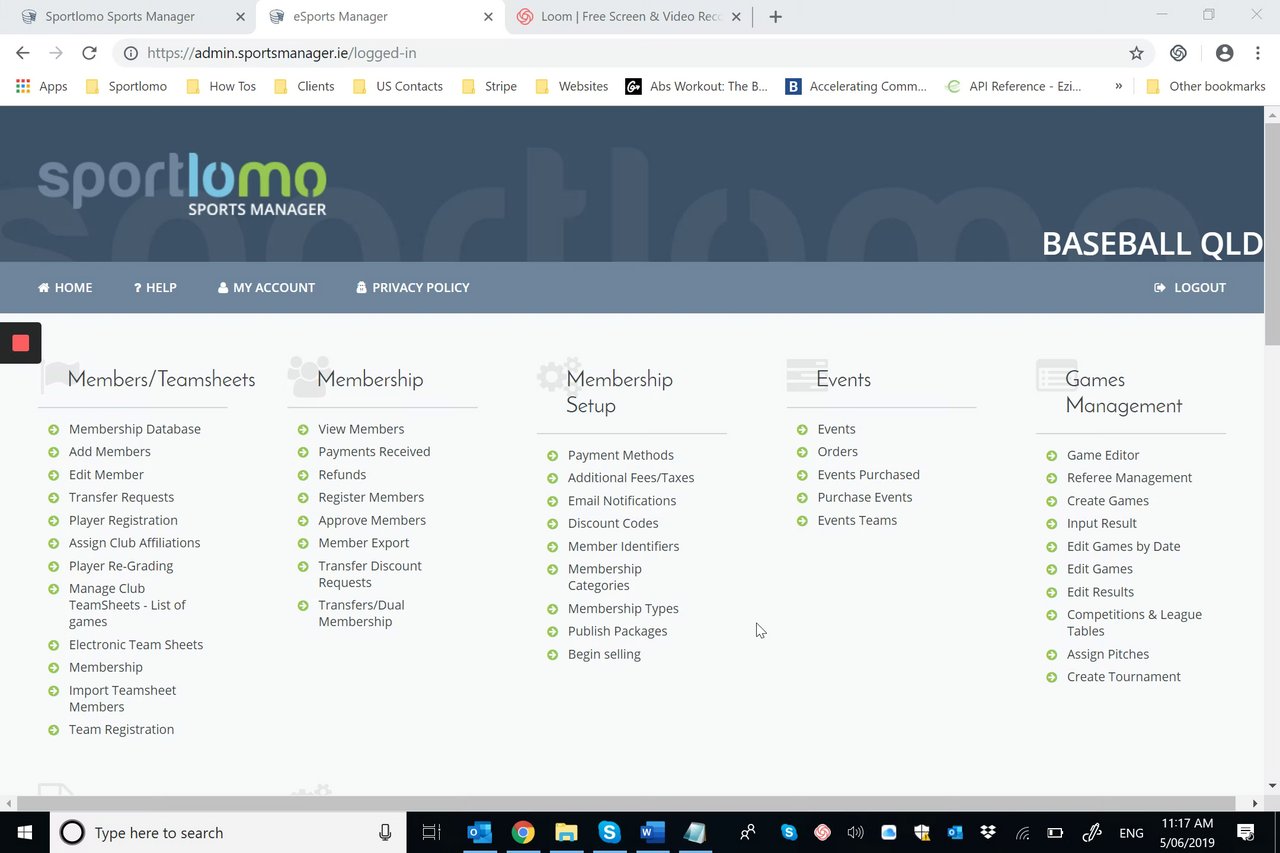Open Word from the taskbar
The image size is (1280, 853).
(652, 832)
